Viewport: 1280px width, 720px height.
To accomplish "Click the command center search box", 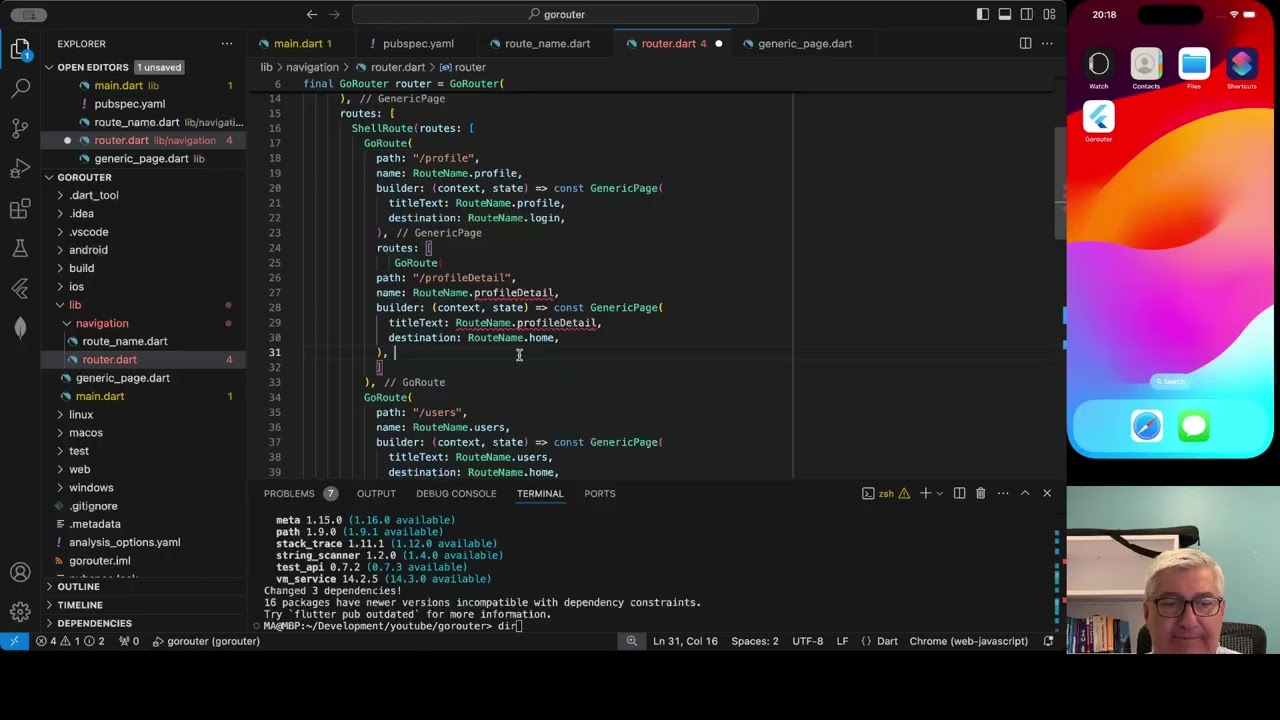I will click(555, 14).
